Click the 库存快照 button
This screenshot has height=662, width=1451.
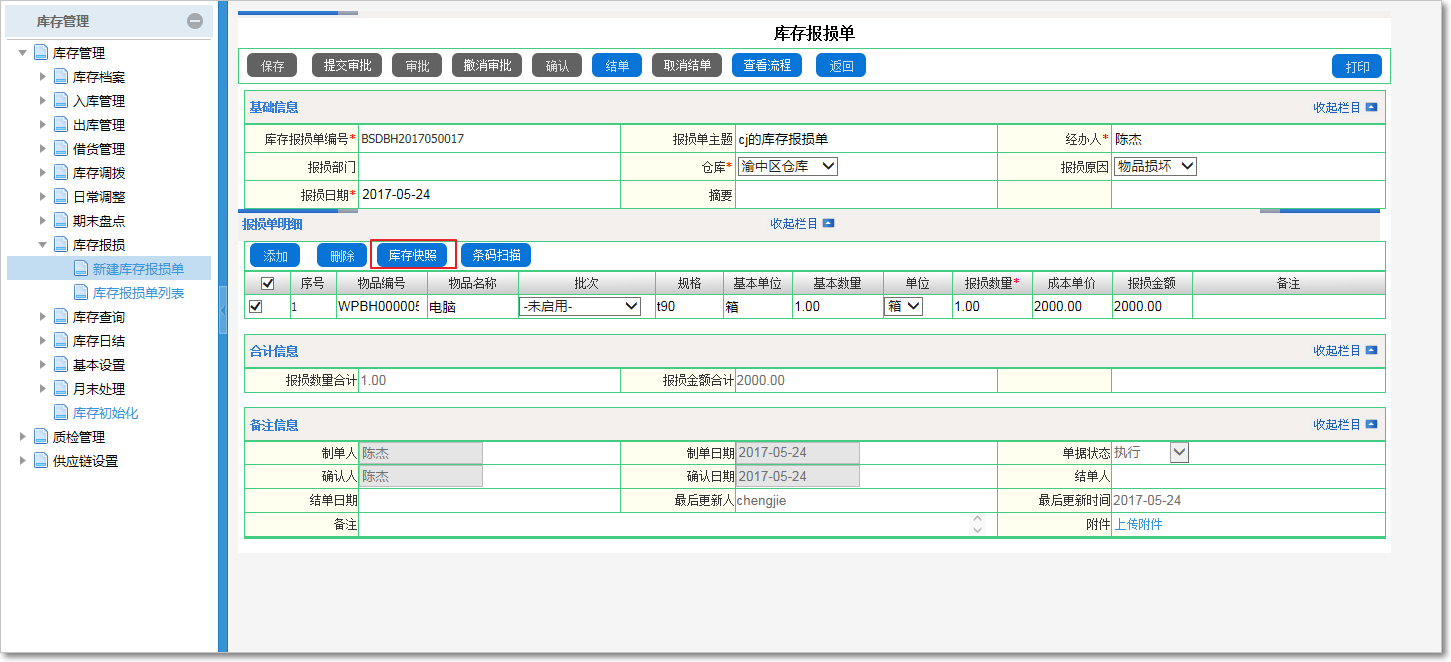413,255
